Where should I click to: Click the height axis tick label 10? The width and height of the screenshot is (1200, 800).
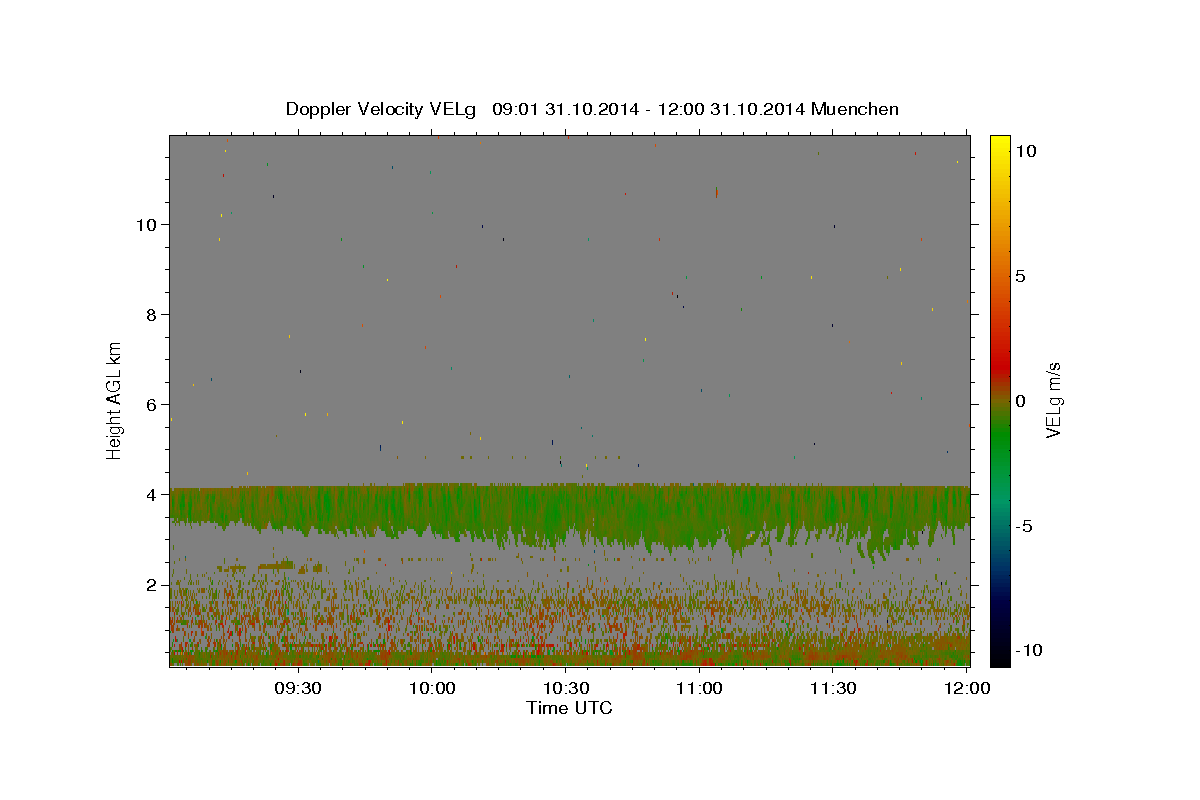(x=148, y=225)
